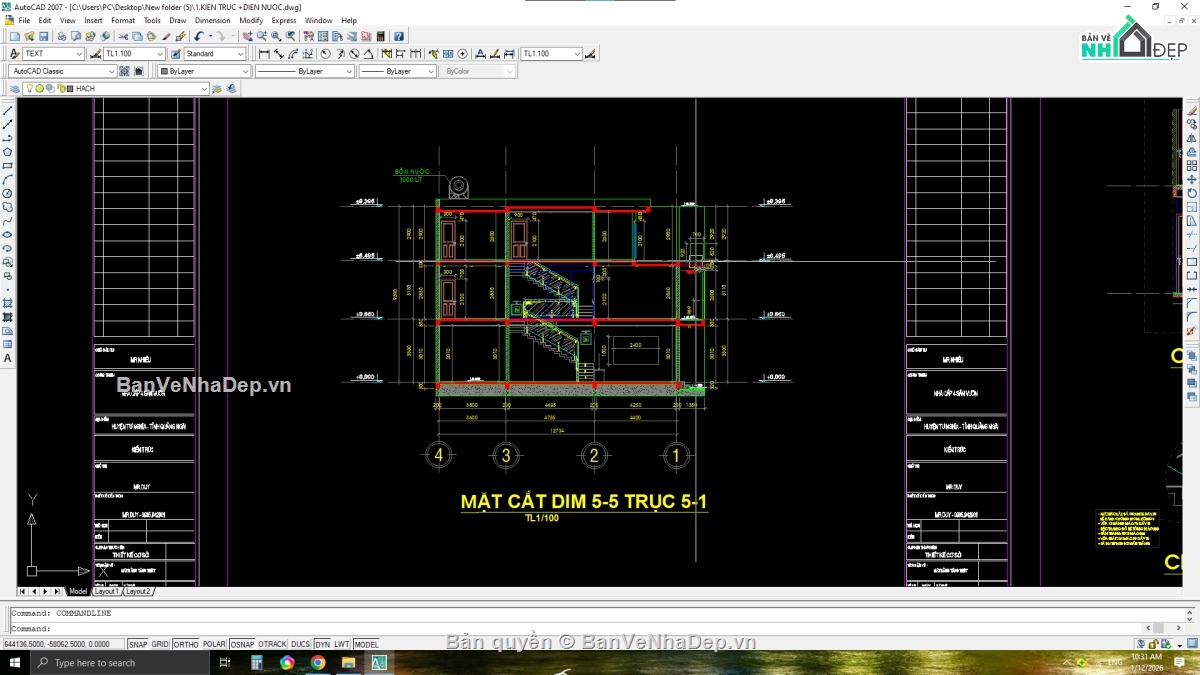
Task: Select the Spline draw tool
Action: click(8, 221)
